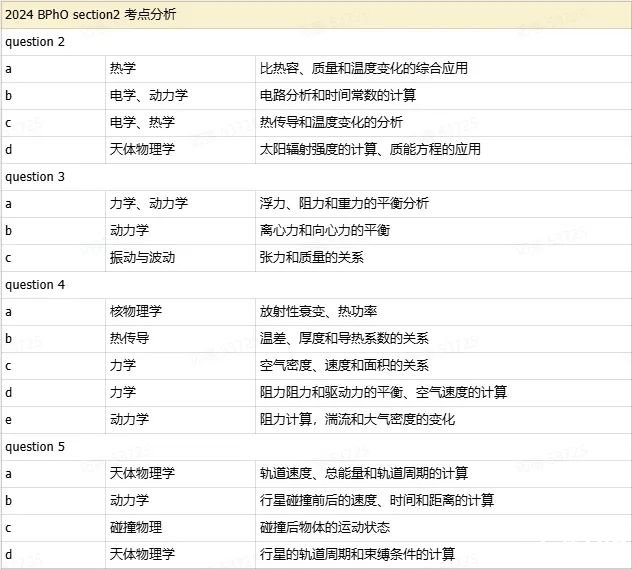This screenshot has width=632, height=569.
Task: Select the cell "行星碰撞前后的速度、时间和距离的计算"
Action: 443,501
